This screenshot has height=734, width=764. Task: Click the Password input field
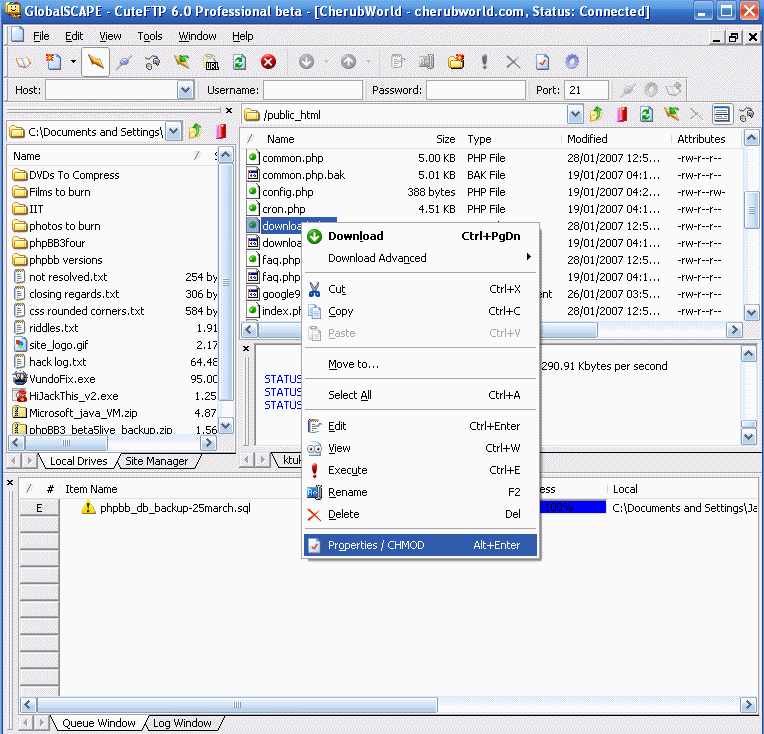[x=476, y=90]
